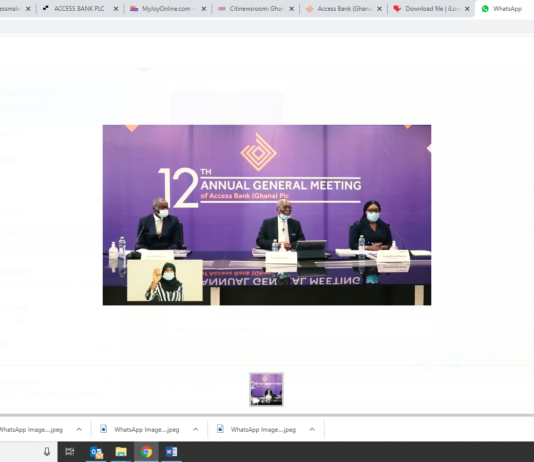The height and width of the screenshot is (462, 534).
Task: Expand options for the rightmost downloaded jpeg
Action: (x=312, y=429)
